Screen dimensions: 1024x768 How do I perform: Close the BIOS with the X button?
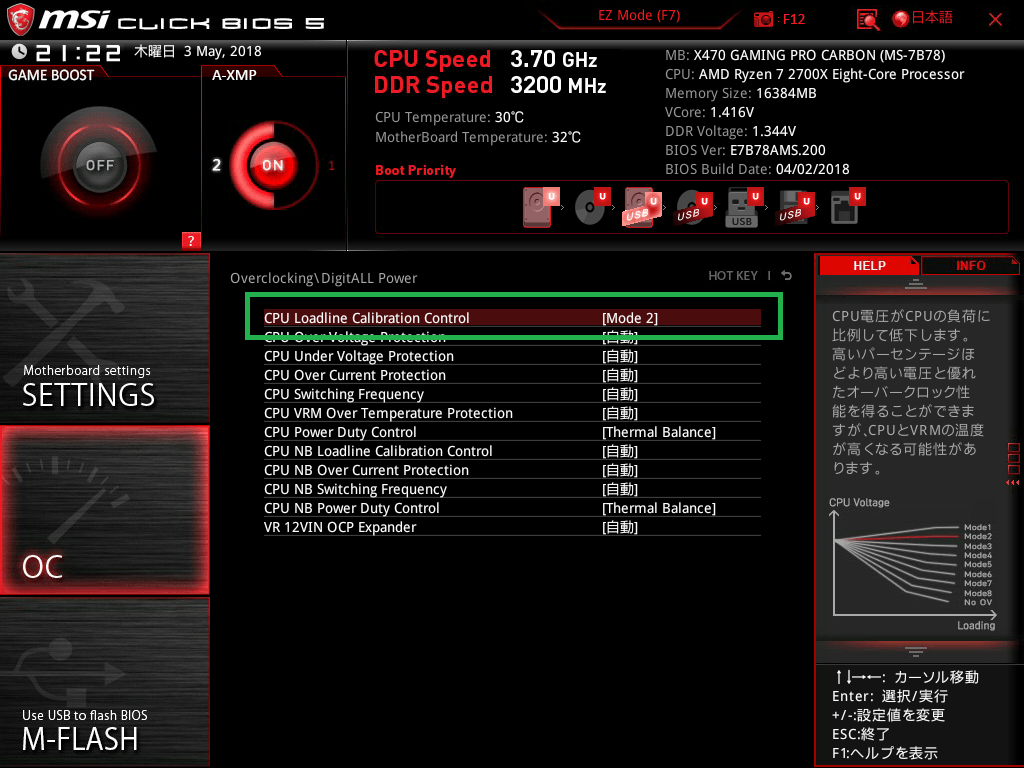click(x=995, y=20)
